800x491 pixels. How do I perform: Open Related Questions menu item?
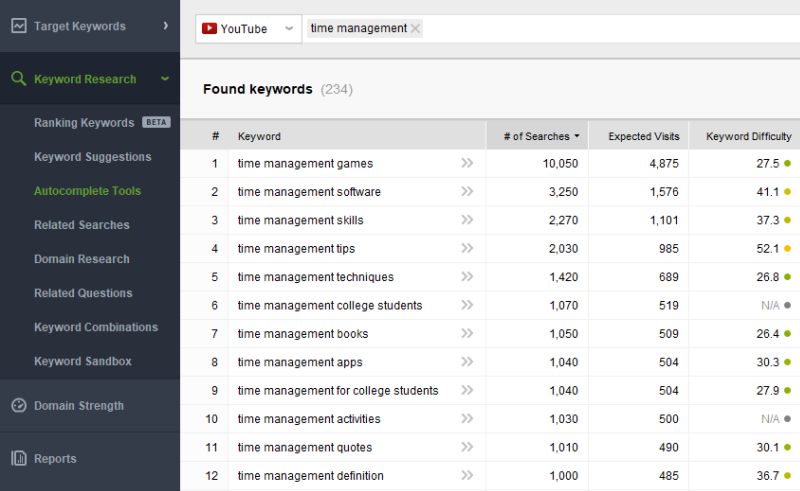(x=83, y=293)
